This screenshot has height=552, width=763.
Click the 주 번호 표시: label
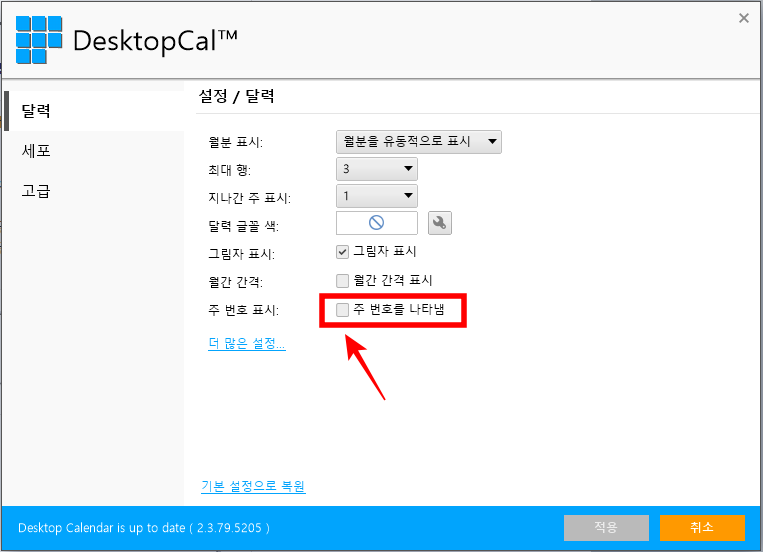click(x=243, y=310)
